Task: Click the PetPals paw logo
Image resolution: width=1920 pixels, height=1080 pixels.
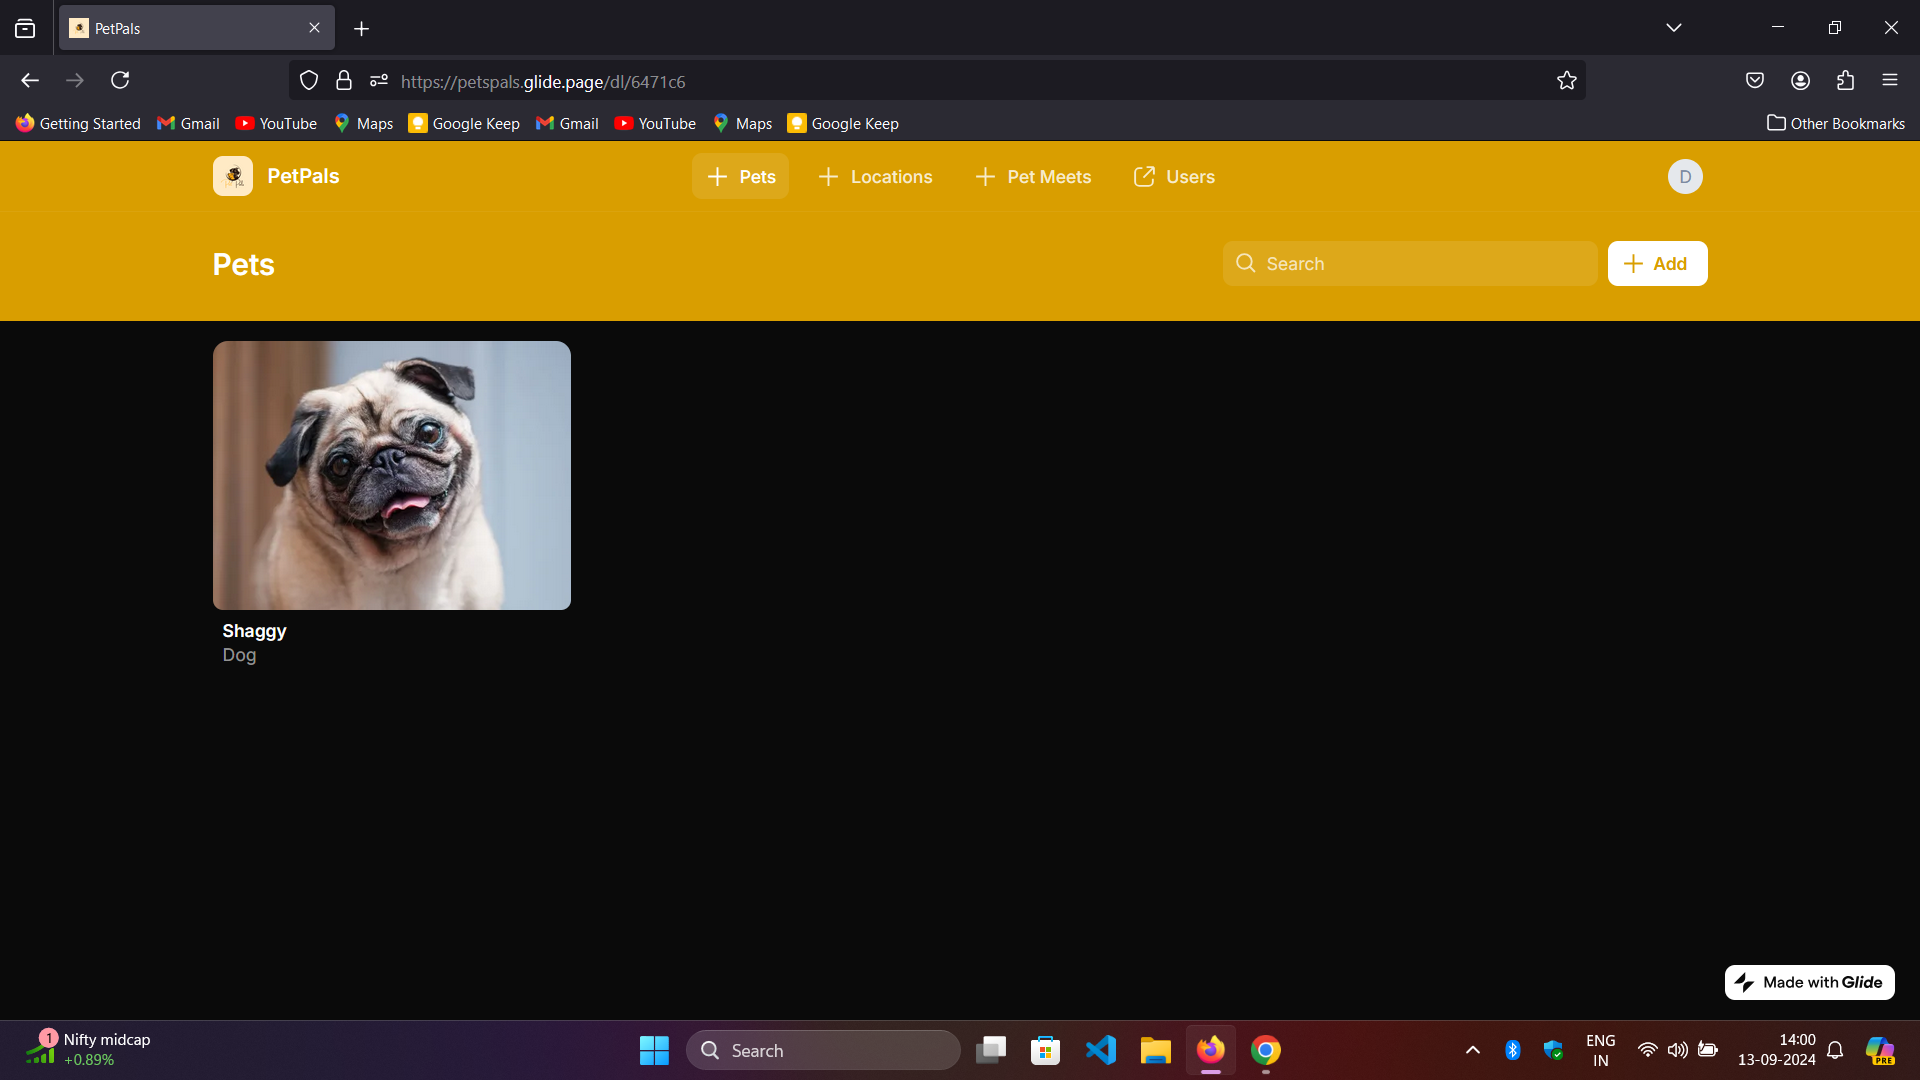Action: tap(232, 176)
